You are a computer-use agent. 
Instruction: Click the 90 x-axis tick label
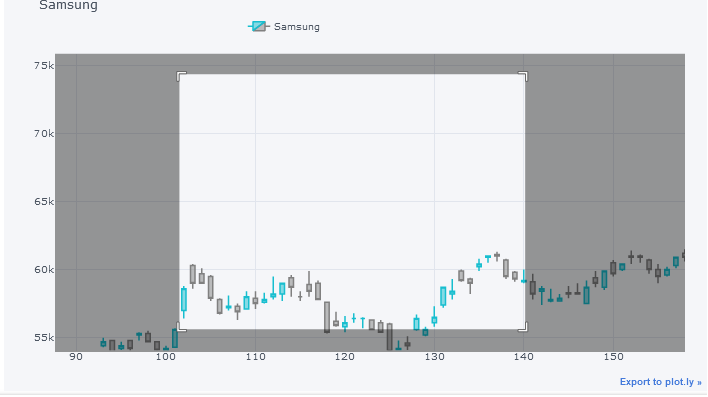[x=76, y=357]
